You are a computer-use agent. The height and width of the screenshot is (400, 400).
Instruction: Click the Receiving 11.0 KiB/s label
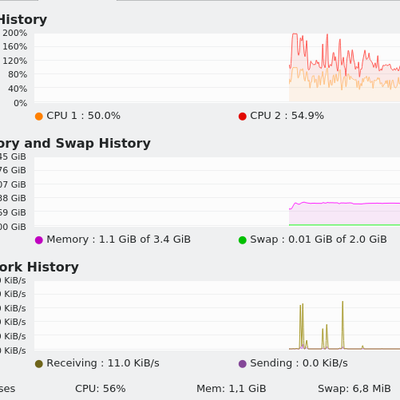point(103,363)
